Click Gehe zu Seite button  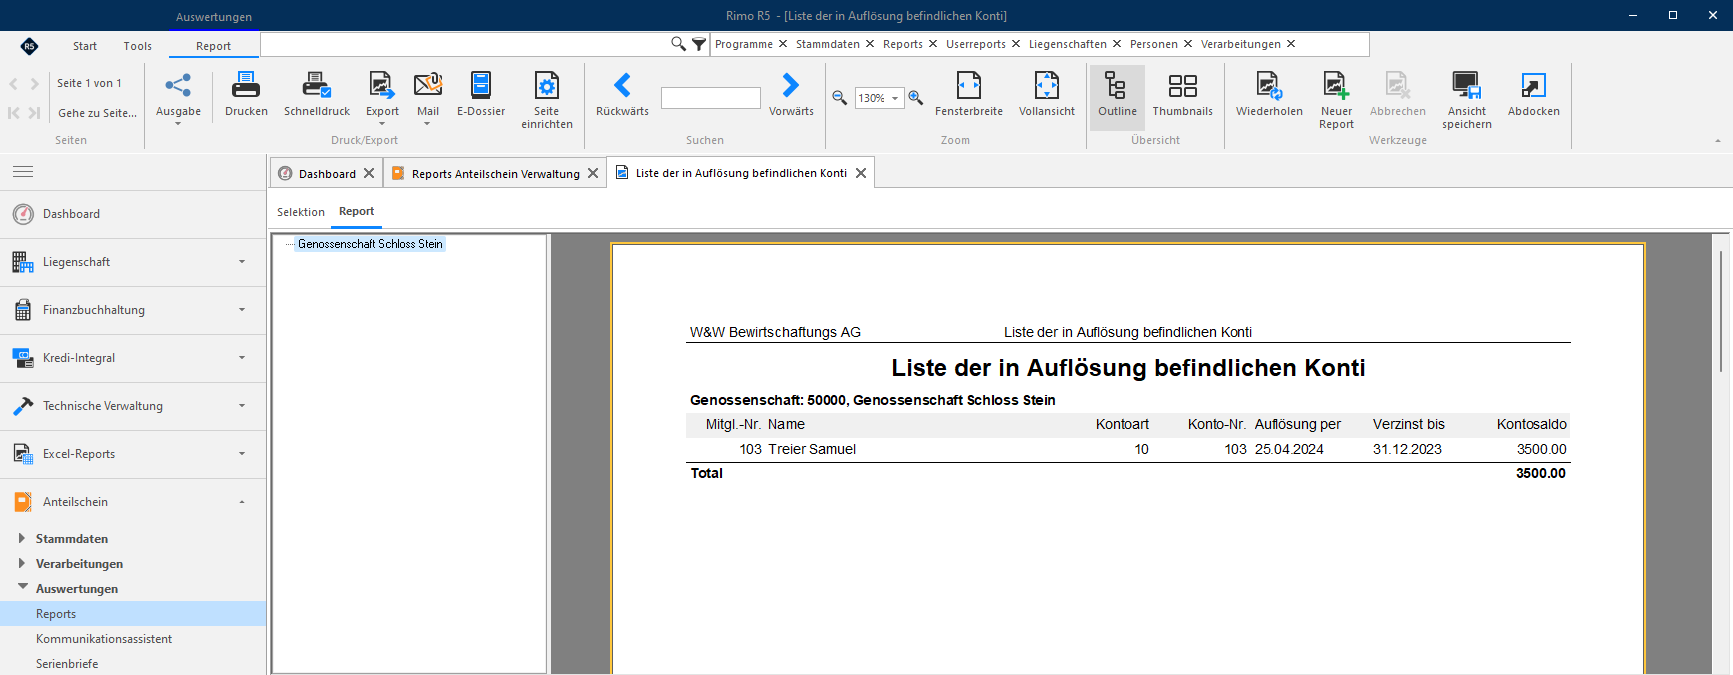(97, 113)
